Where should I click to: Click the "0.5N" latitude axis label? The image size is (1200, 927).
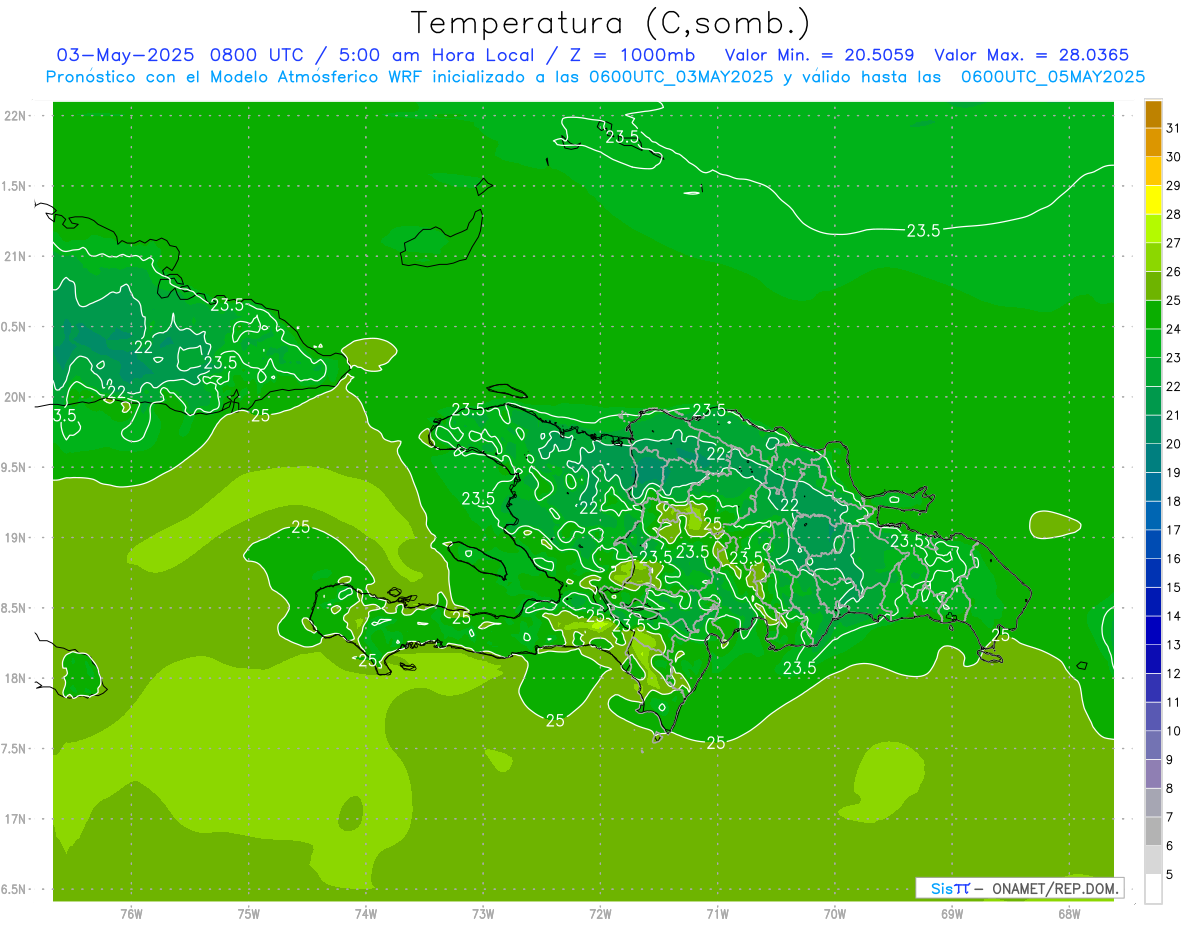coord(15,327)
